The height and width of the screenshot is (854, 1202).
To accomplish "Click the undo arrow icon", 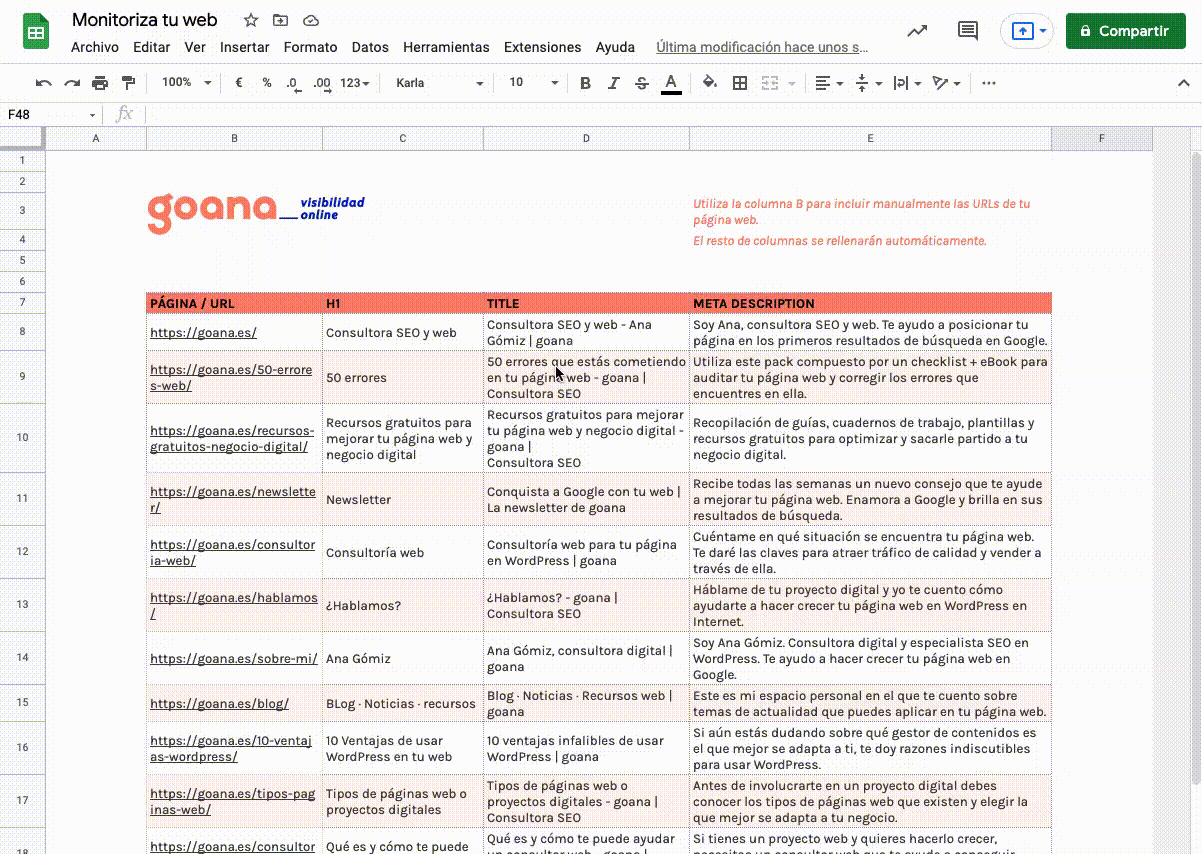I will pos(43,83).
